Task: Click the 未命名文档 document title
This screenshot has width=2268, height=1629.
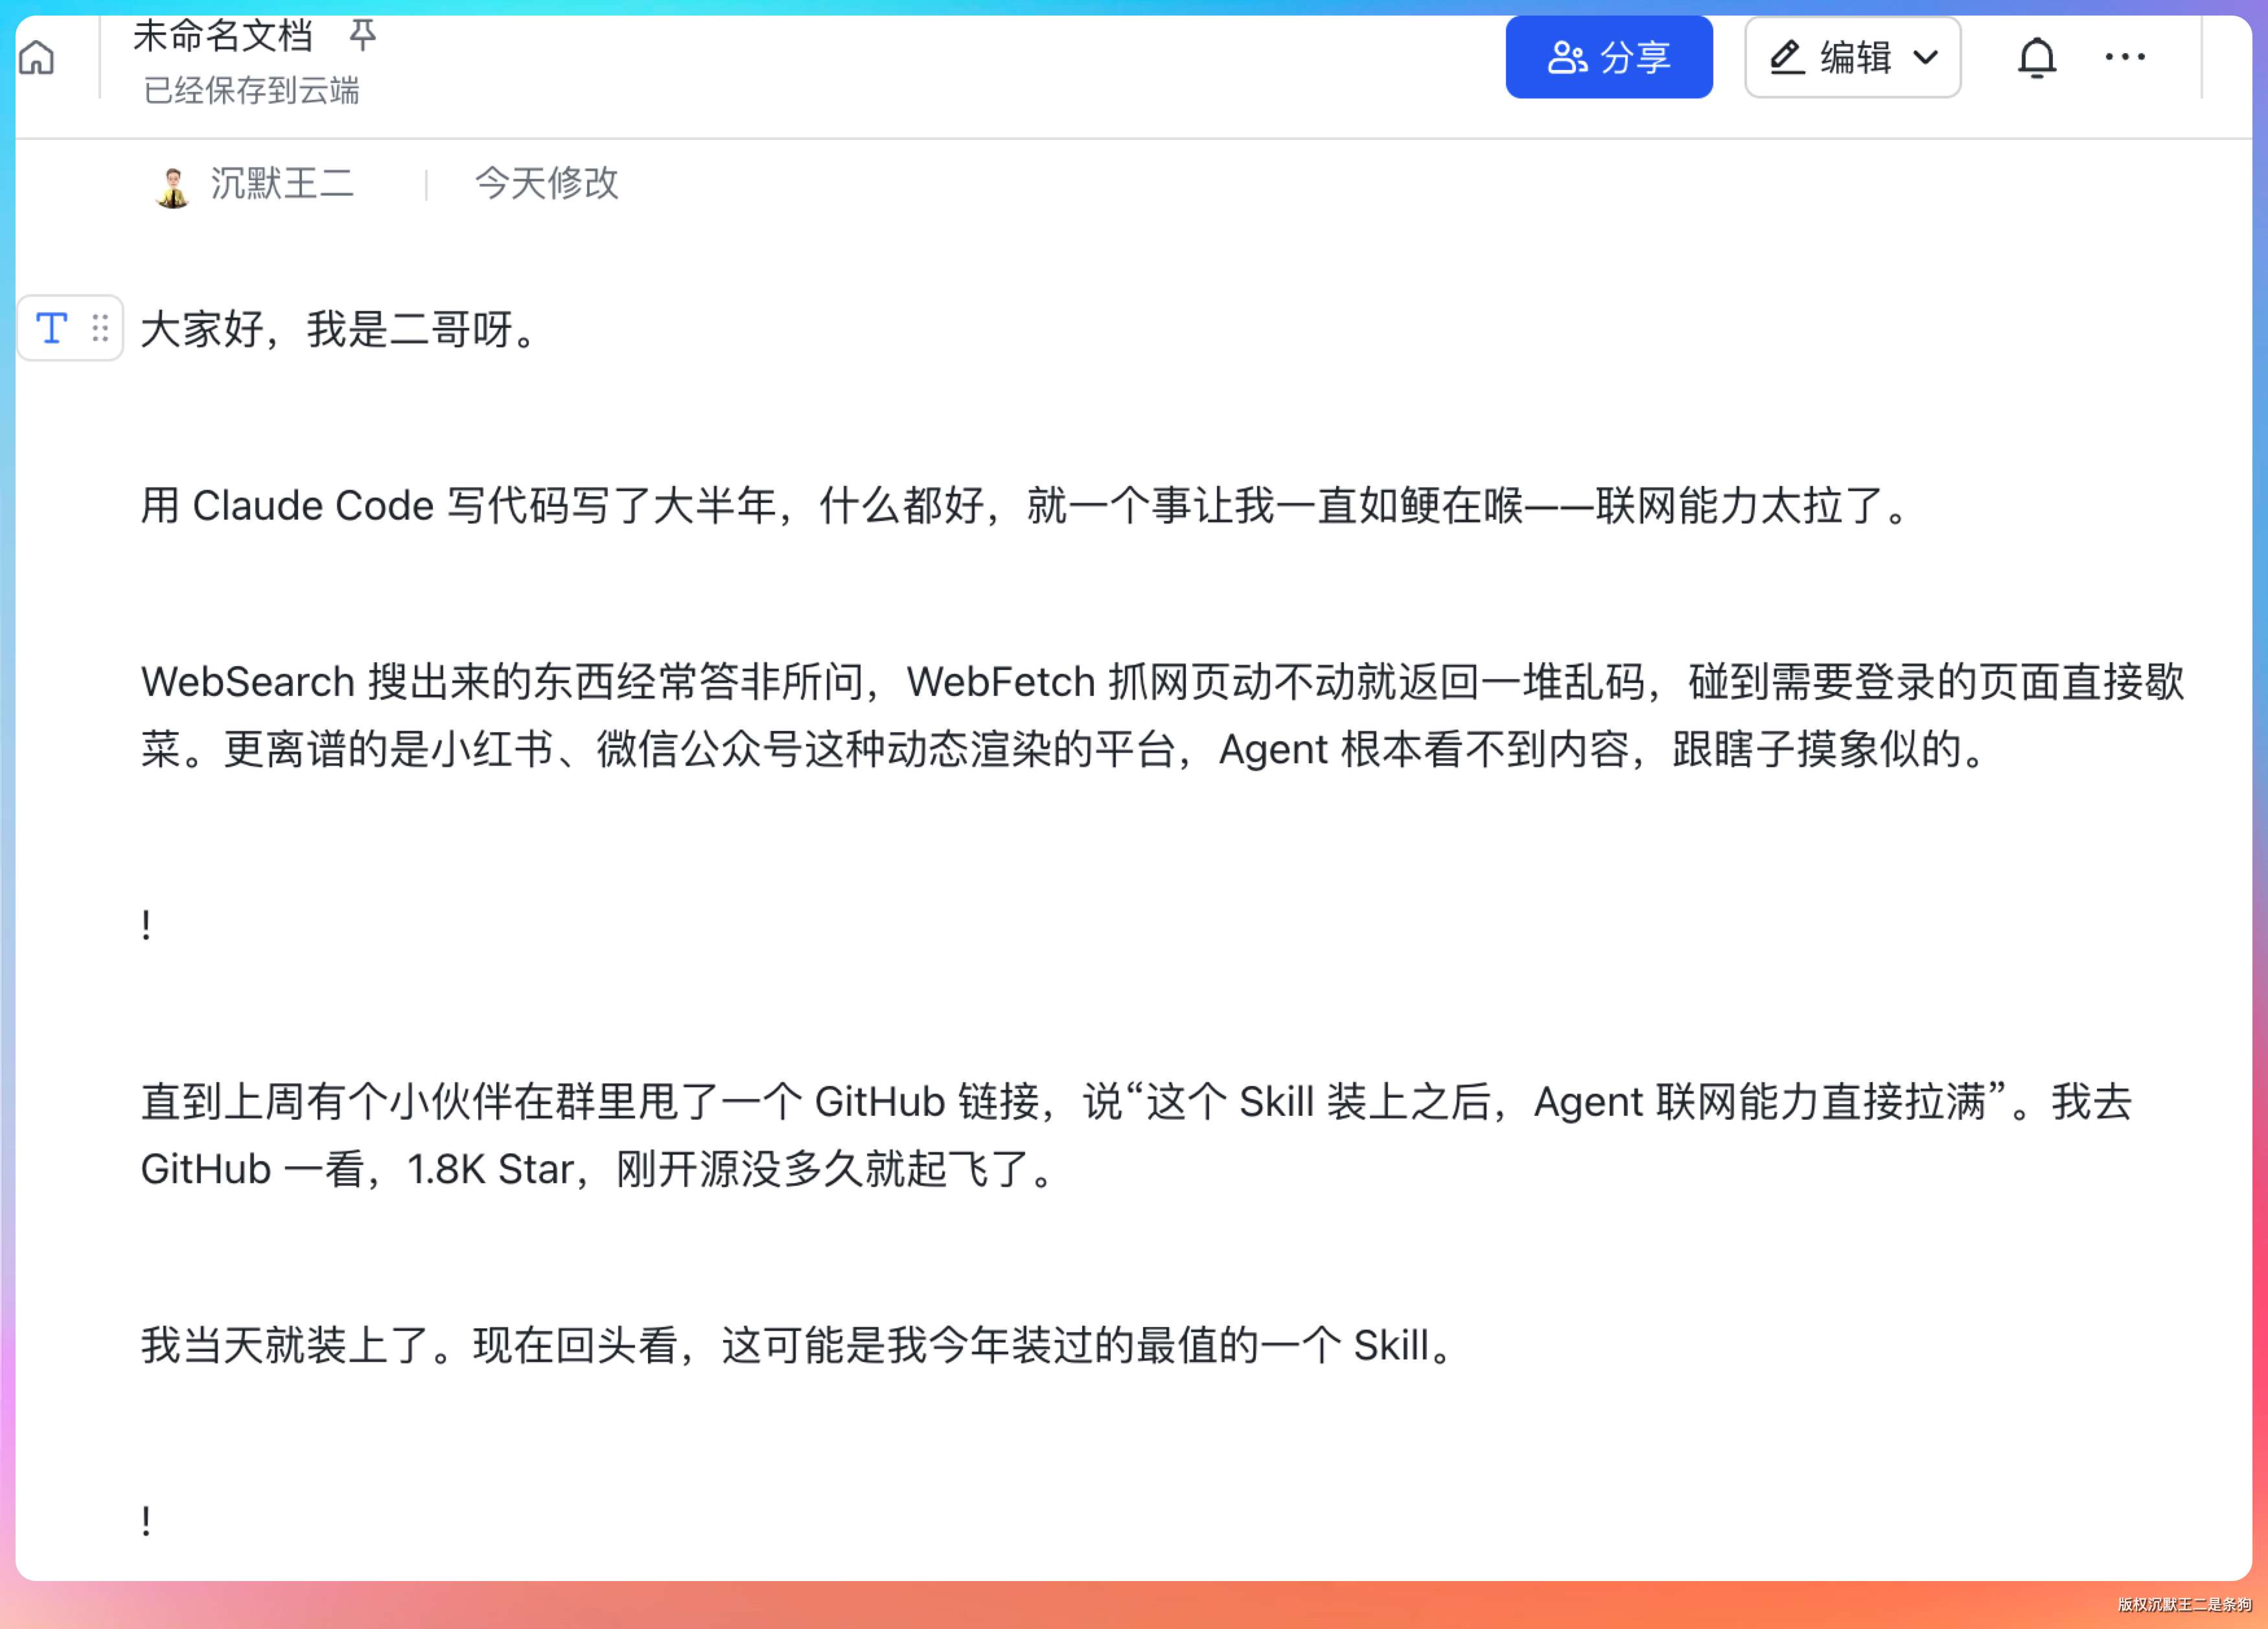Action: (x=223, y=36)
